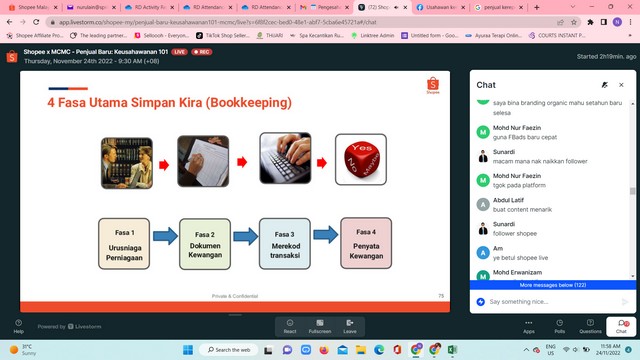Switch to the Shopee Malaysia browser tab
The width and height of the screenshot is (640, 360).
32,7
